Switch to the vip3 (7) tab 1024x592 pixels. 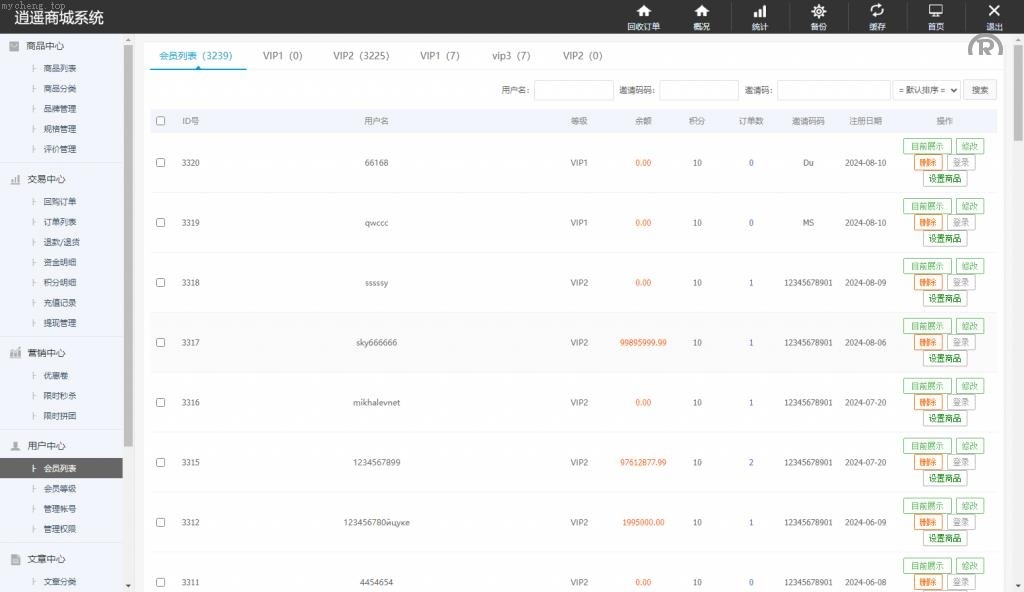[x=511, y=56]
